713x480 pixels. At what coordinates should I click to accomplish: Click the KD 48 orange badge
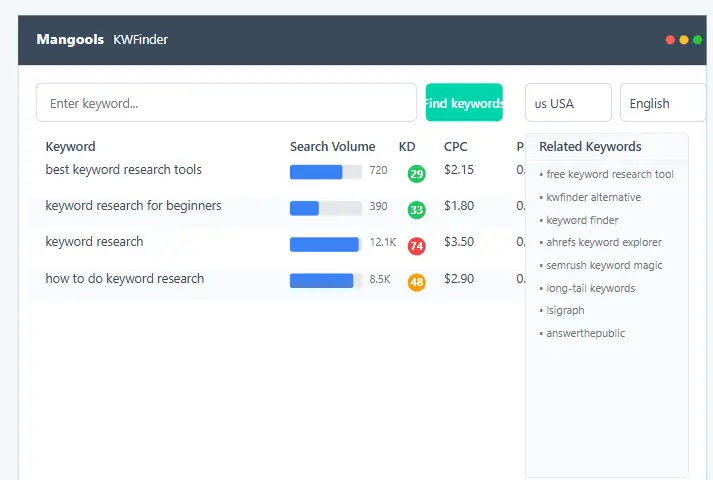pyautogui.click(x=417, y=282)
